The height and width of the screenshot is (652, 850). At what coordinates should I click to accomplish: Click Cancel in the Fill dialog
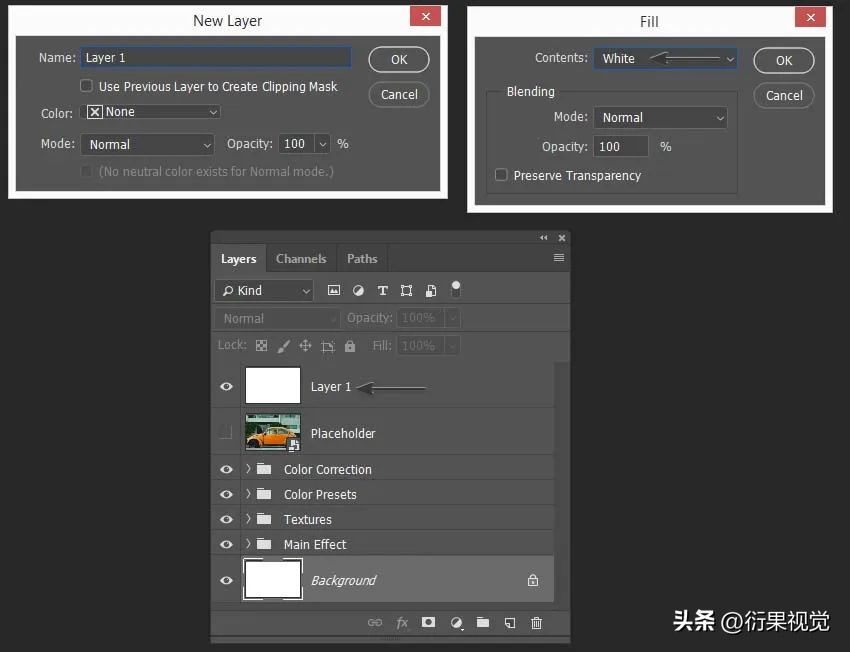point(784,96)
